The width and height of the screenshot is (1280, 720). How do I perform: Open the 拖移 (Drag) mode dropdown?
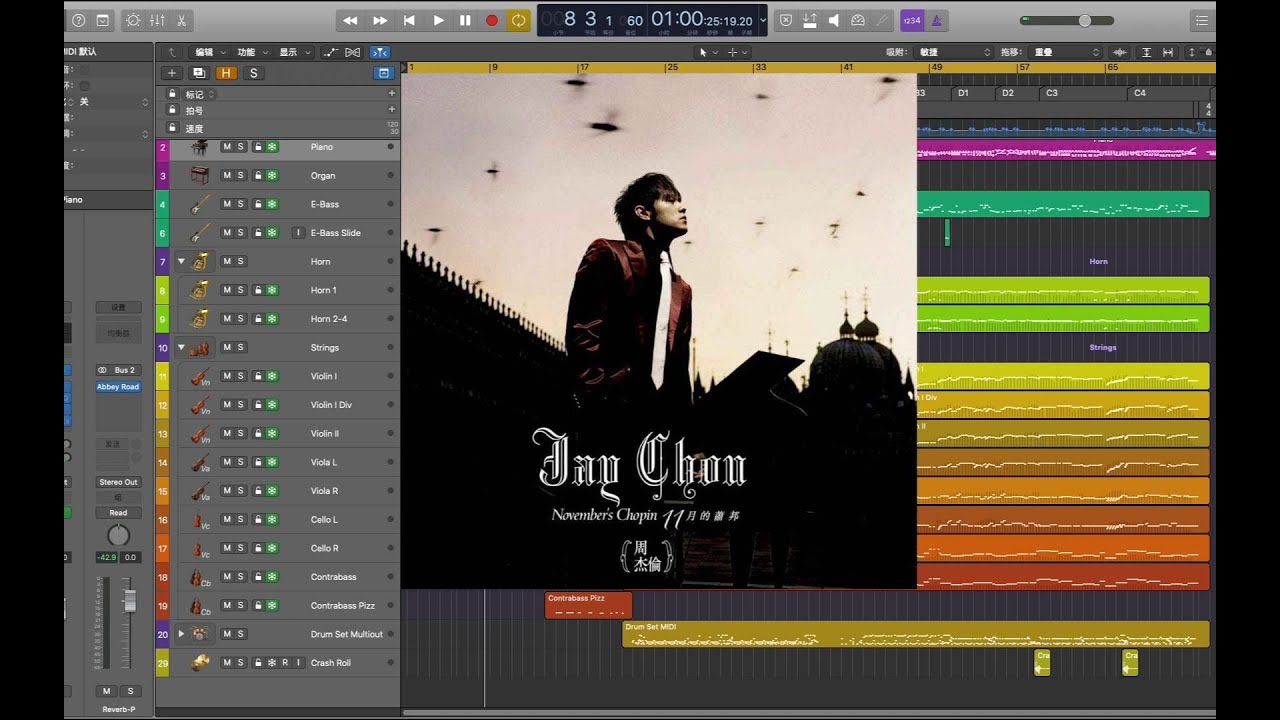pos(1066,52)
